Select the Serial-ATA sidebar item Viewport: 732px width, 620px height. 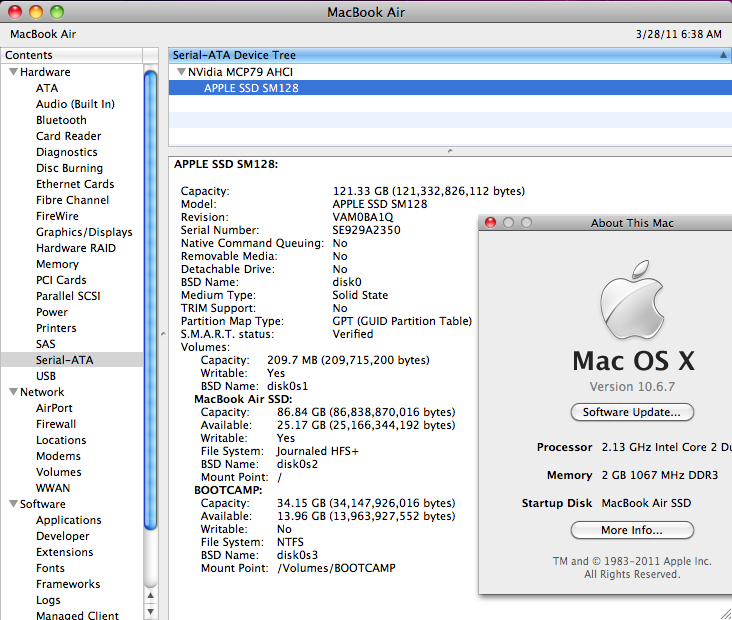point(72,360)
